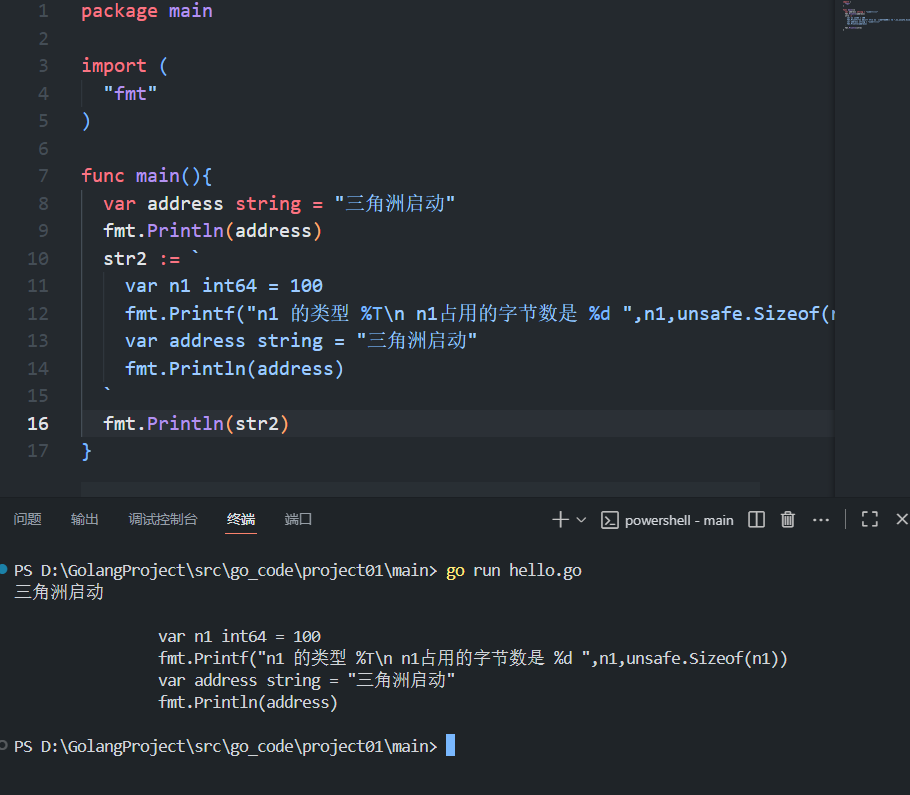Click on "func main(){" in the editor
The height and width of the screenshot is (795, 910).
[x=147, y=176]
